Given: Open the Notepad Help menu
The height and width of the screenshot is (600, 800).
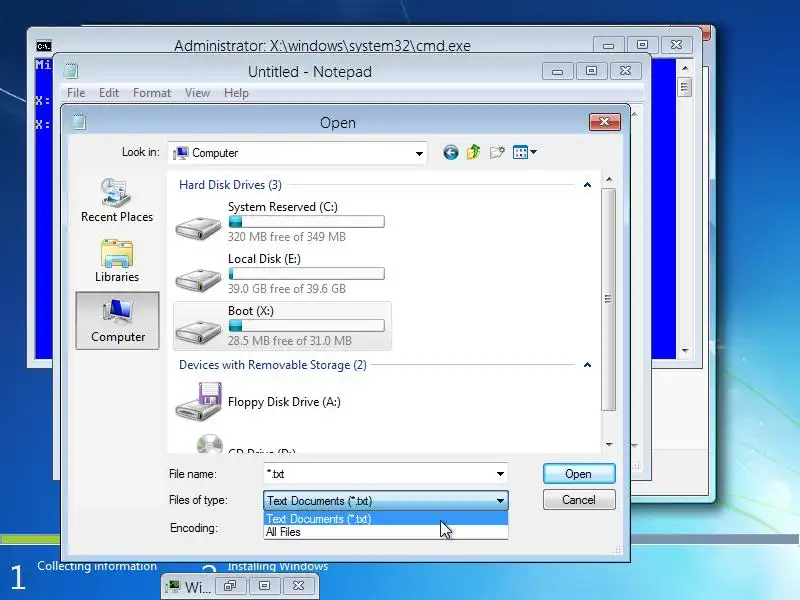Looking at the screenshot, I should (236, 93).
